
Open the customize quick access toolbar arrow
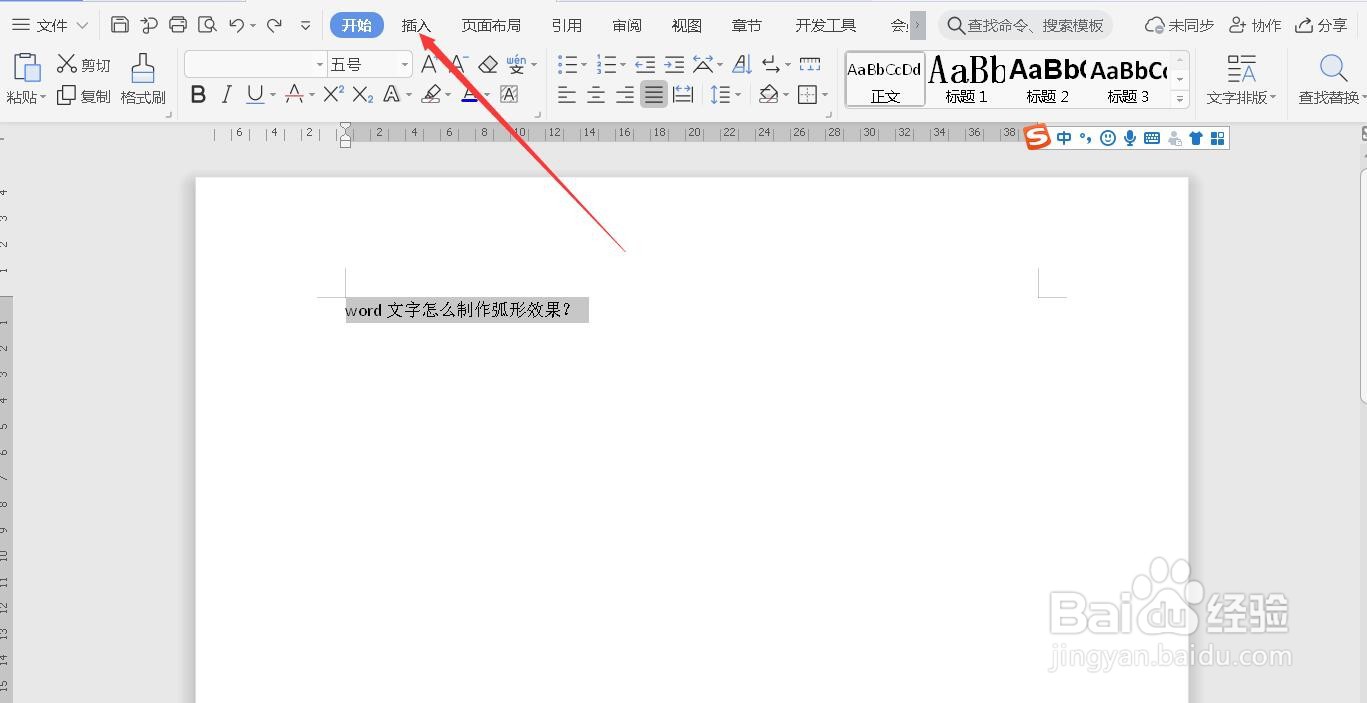(305, 25)
